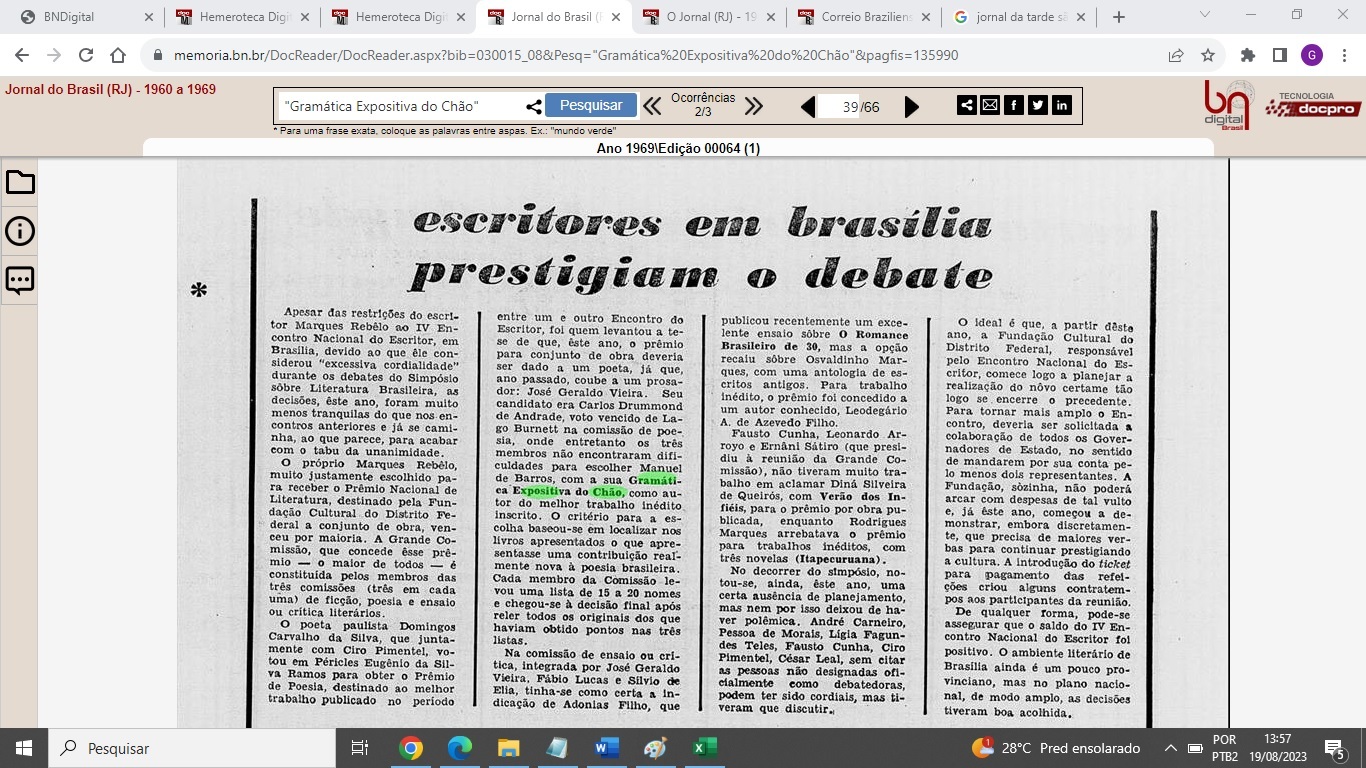
Task: Switch keyboard language POR PTB2
Action: (1224, 748)
